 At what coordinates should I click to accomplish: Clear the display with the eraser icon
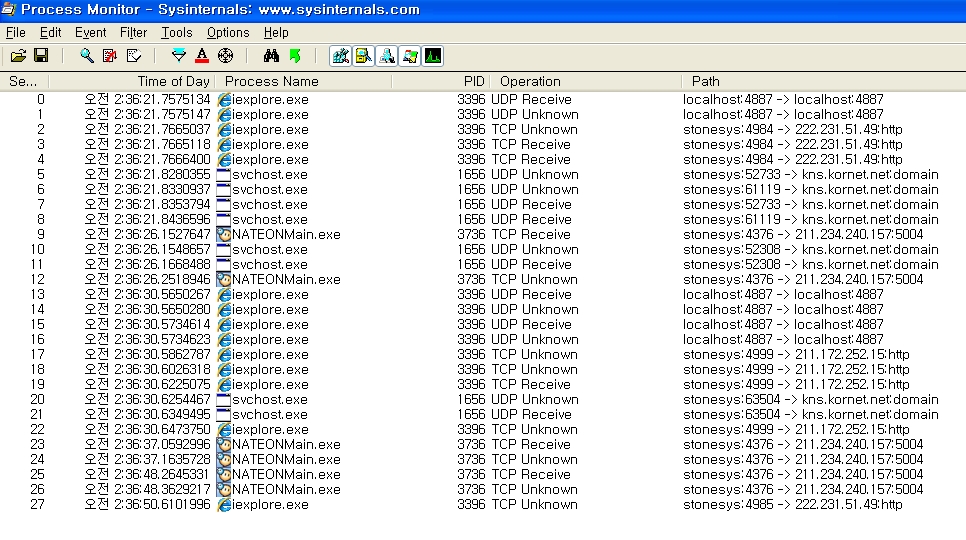point(134,56)
